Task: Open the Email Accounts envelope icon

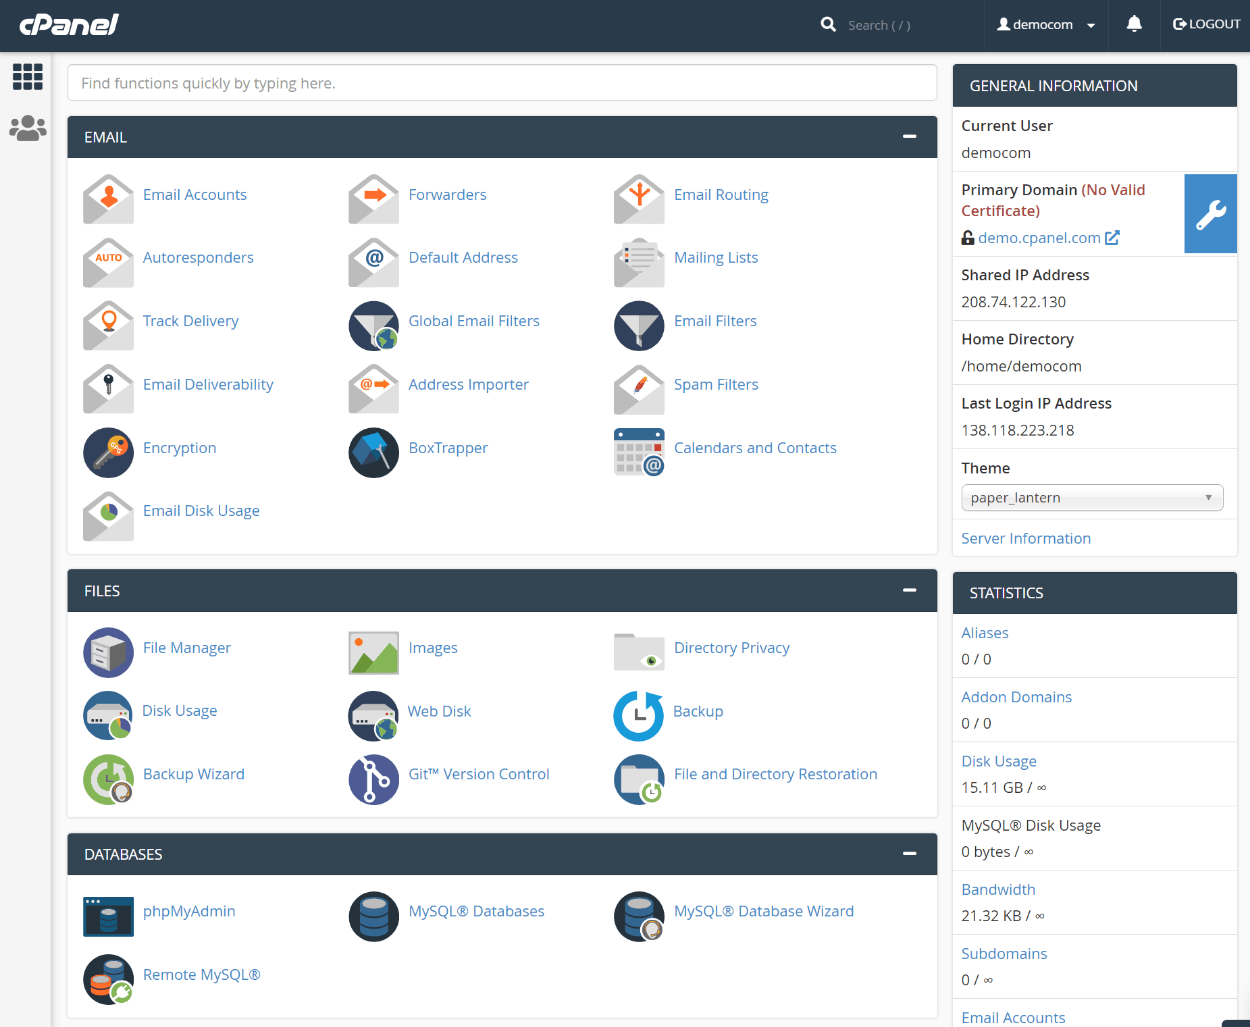Action: click(108, 198)
